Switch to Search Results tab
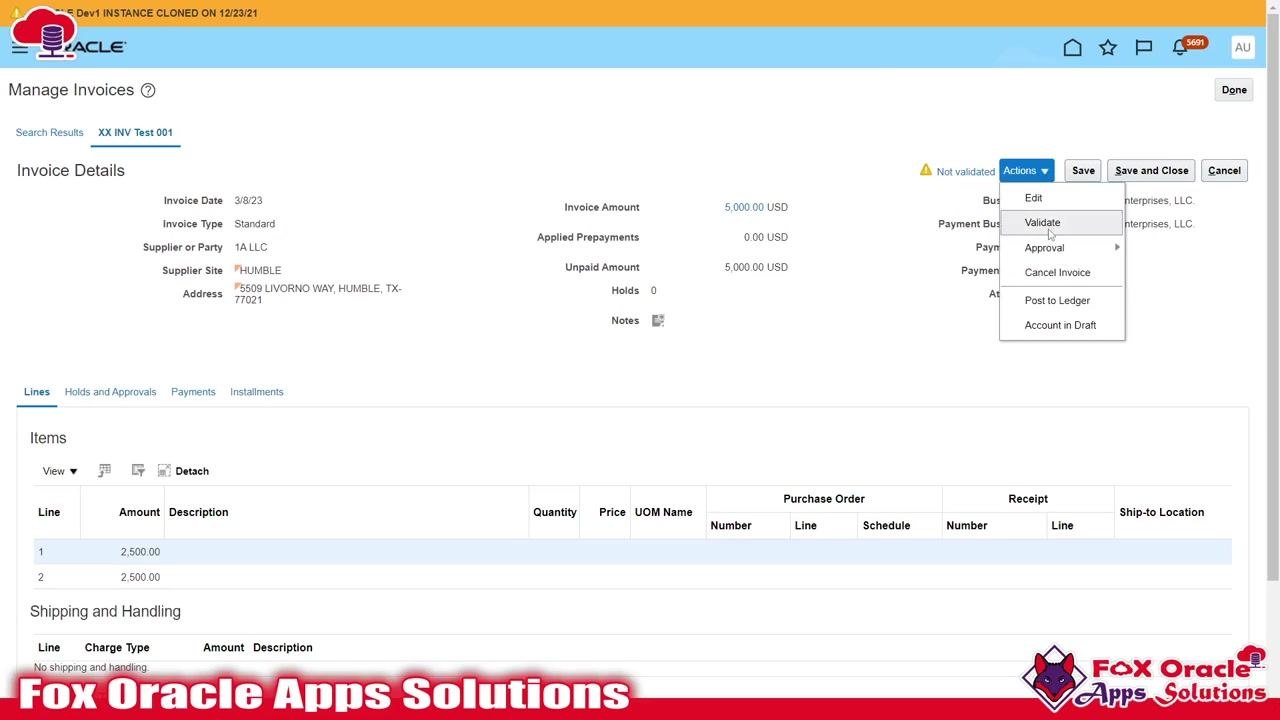This screenshot has height=720, width=1280. pyautogui.click(x=49, y=132)
